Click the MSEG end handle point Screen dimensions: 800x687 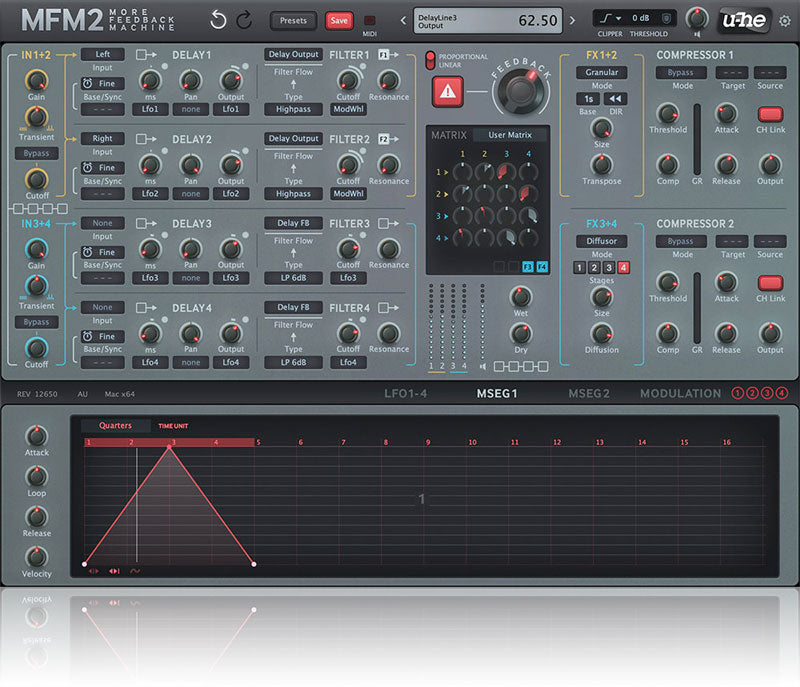[254, 564]
